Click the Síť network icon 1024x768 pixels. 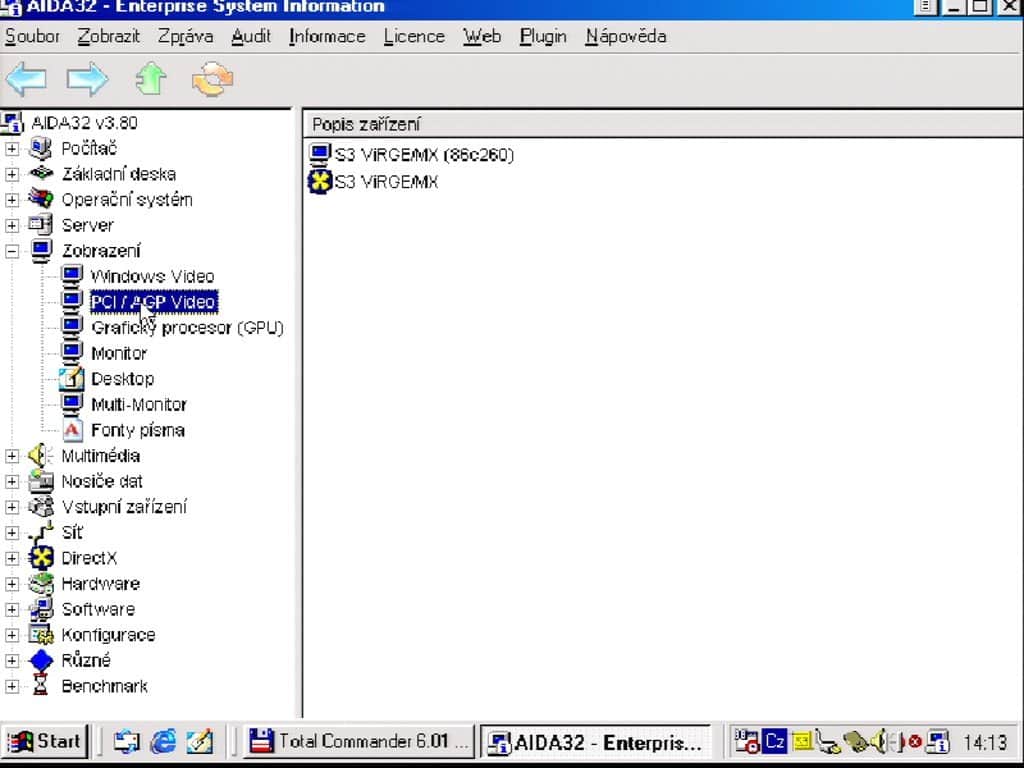[x=40, y=532]
